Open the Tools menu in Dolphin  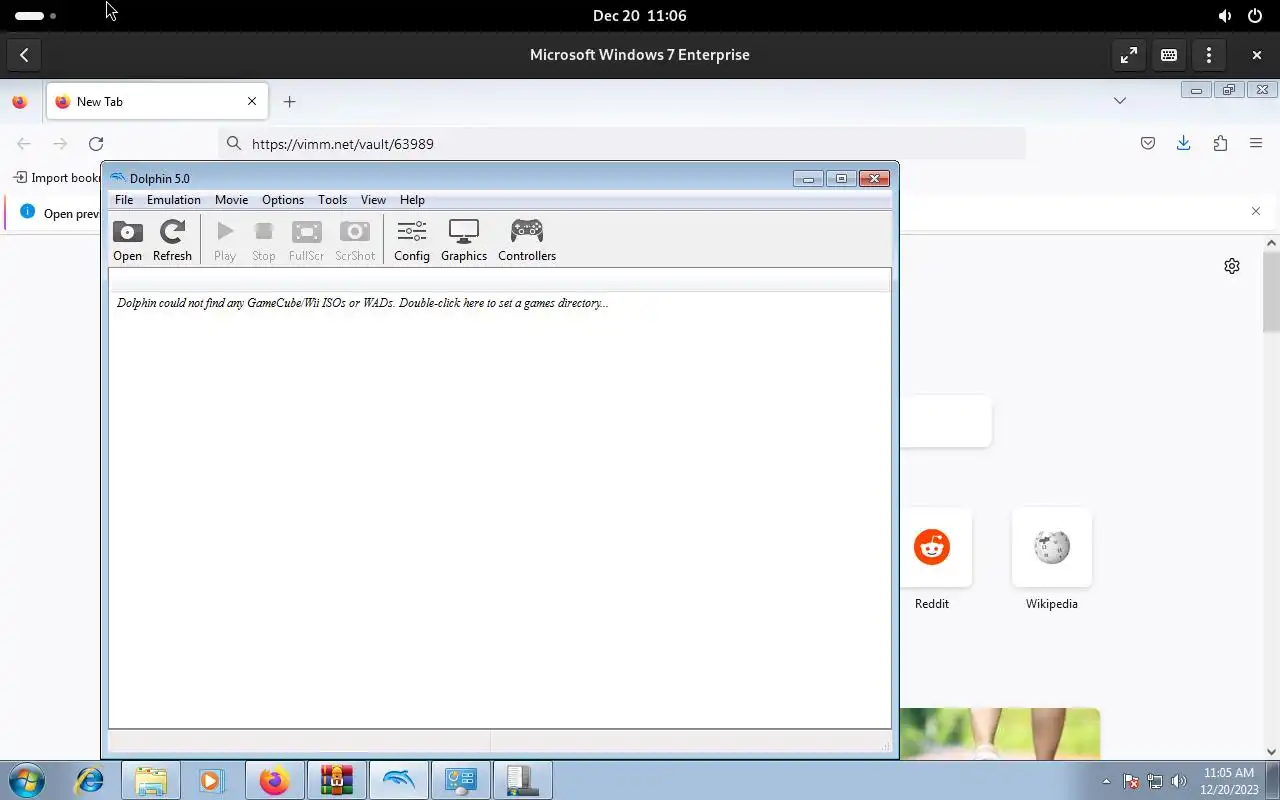tap(332, 200)
